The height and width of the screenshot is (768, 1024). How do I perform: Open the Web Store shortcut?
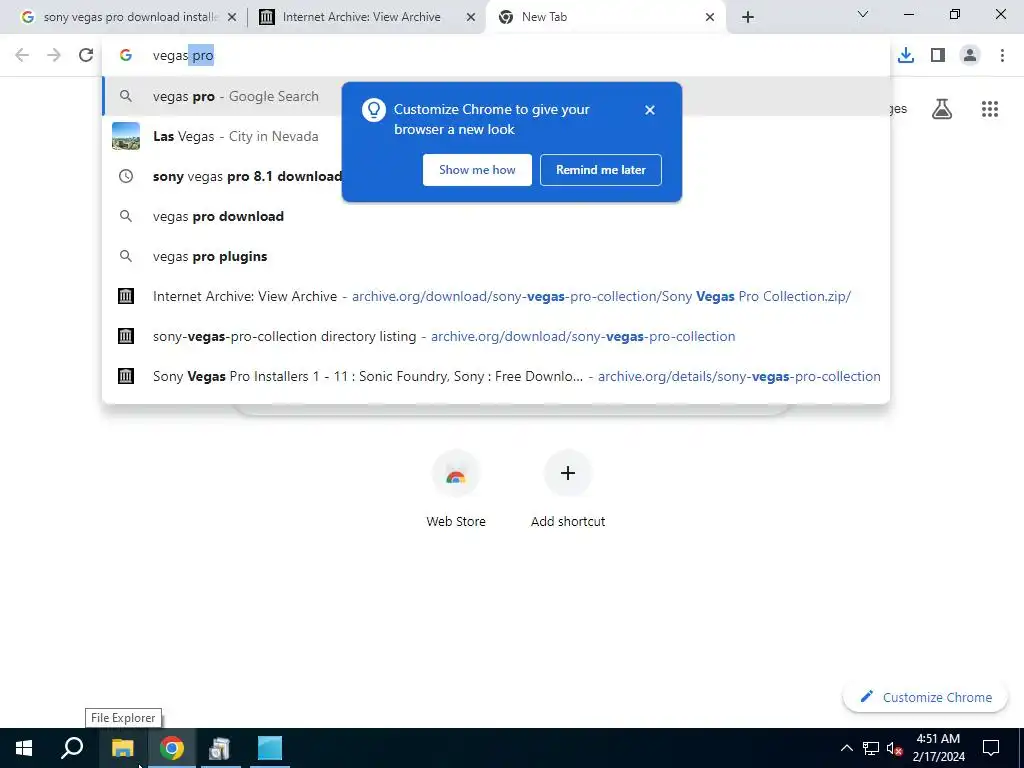coord(456,489)
